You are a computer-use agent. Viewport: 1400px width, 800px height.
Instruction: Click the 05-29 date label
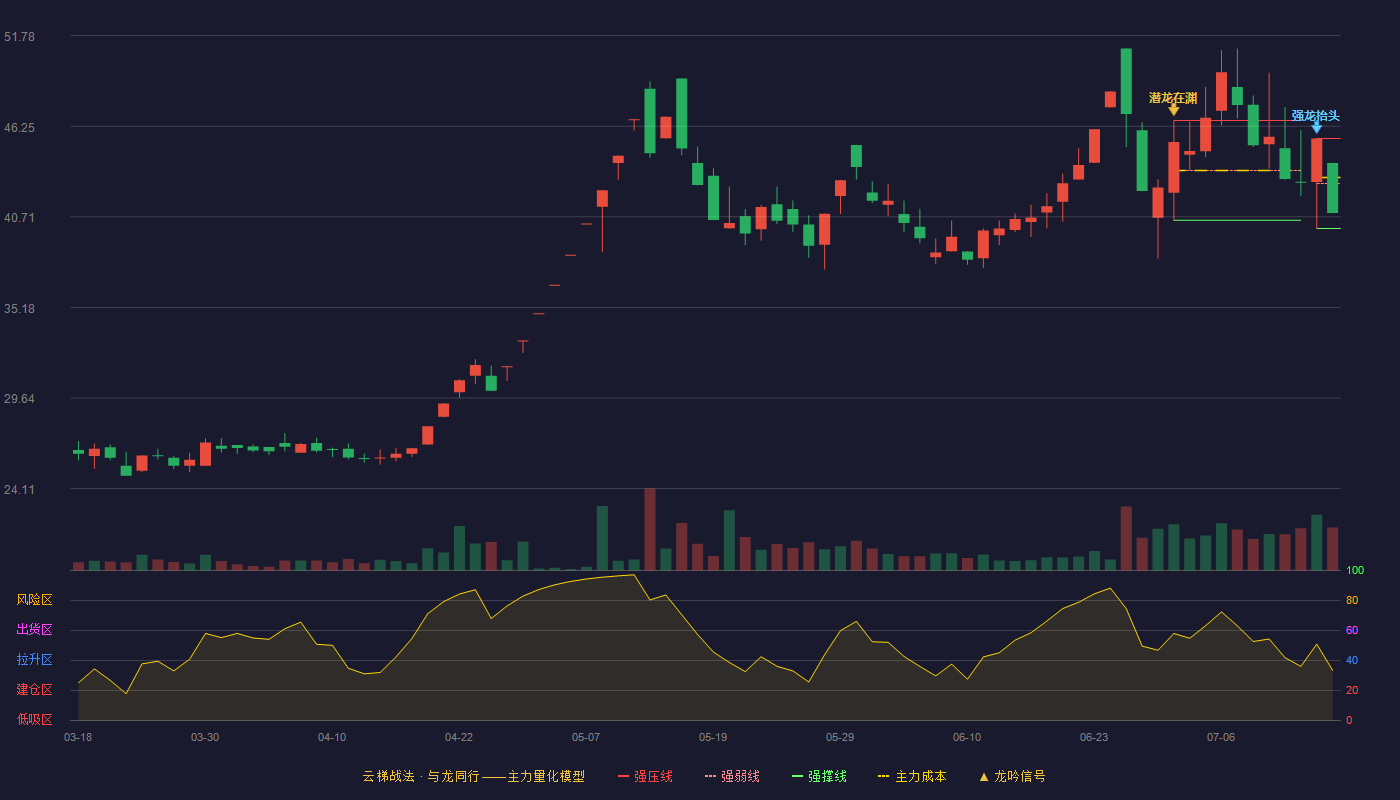pyautogui.click(x=840, y=737)
